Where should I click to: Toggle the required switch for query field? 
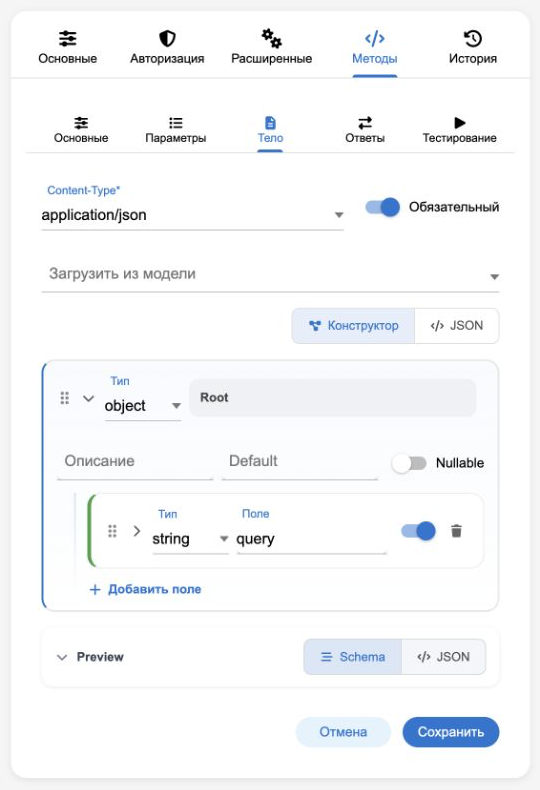coord(418,531)
